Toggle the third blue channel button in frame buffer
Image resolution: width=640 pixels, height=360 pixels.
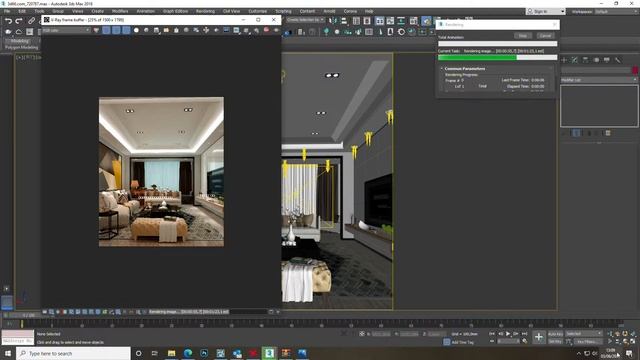coord(126,30)
